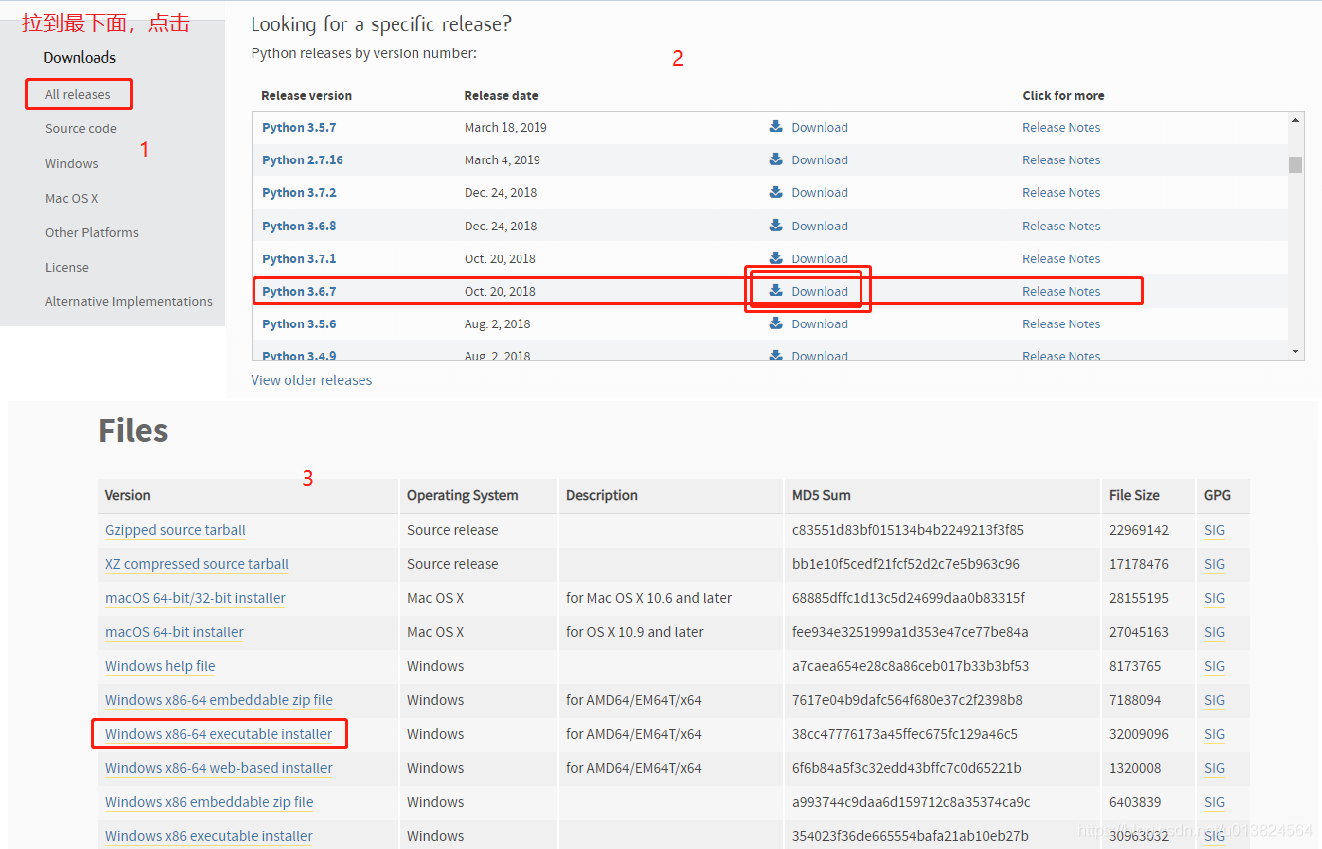Viewport: 1322px width, 849px height.
Task: Open Release Notes for Python 2.7.16
Action: pyautogui.click(x=1061, y=160)
